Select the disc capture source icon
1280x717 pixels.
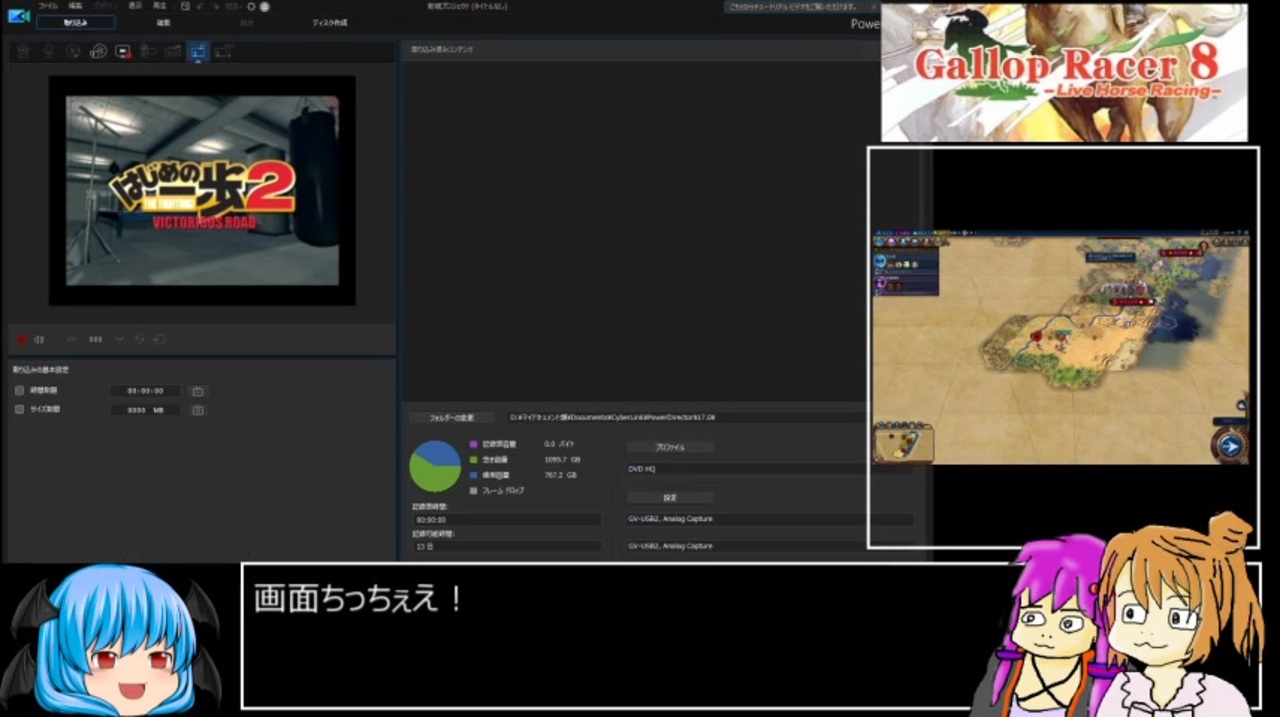coord(98,51)
